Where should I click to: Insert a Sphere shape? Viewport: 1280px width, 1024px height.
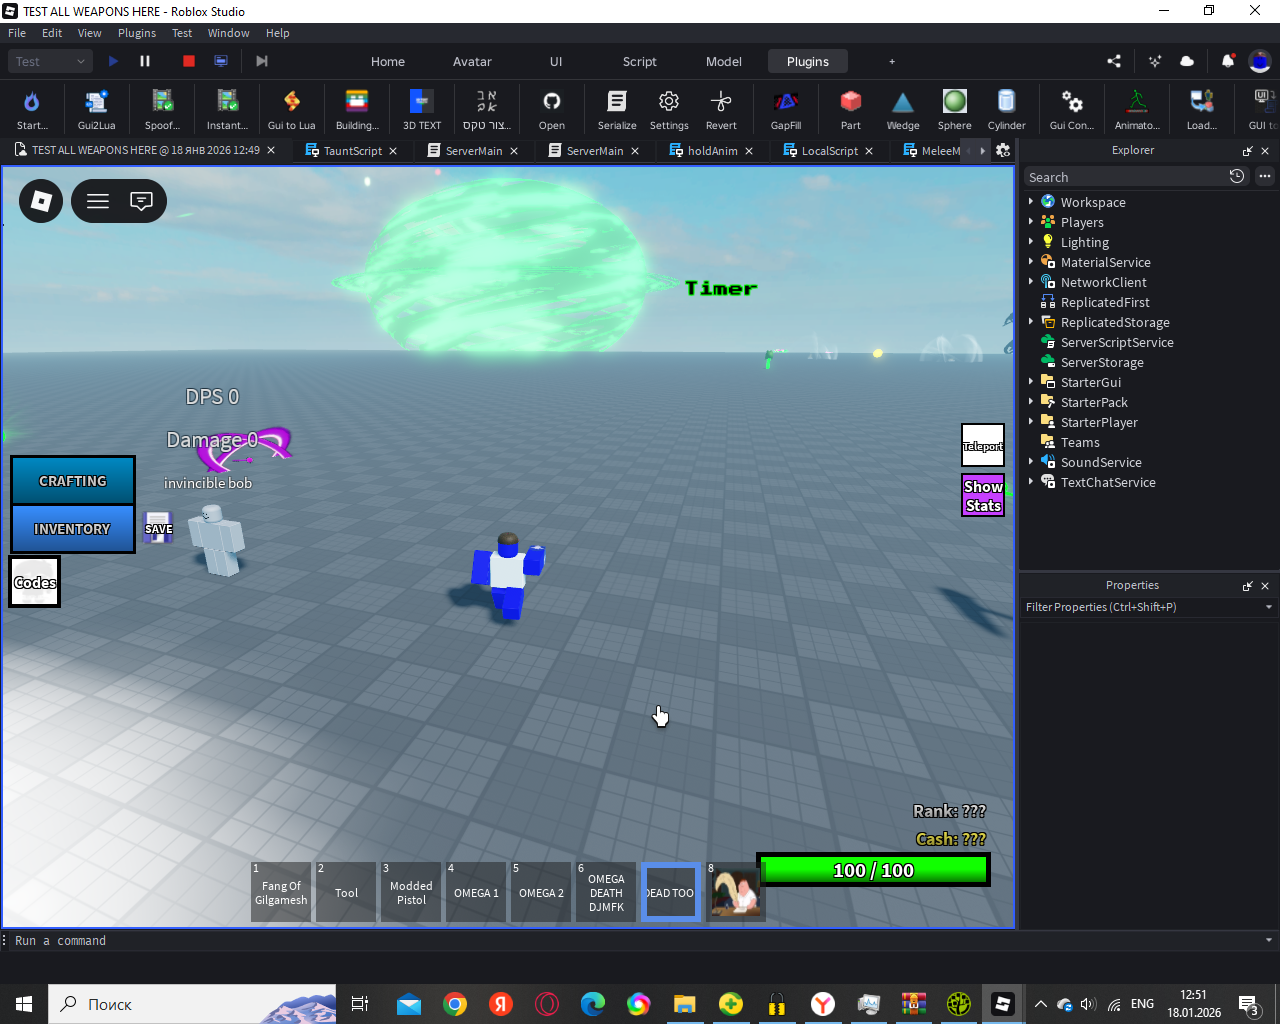(955, 109)
